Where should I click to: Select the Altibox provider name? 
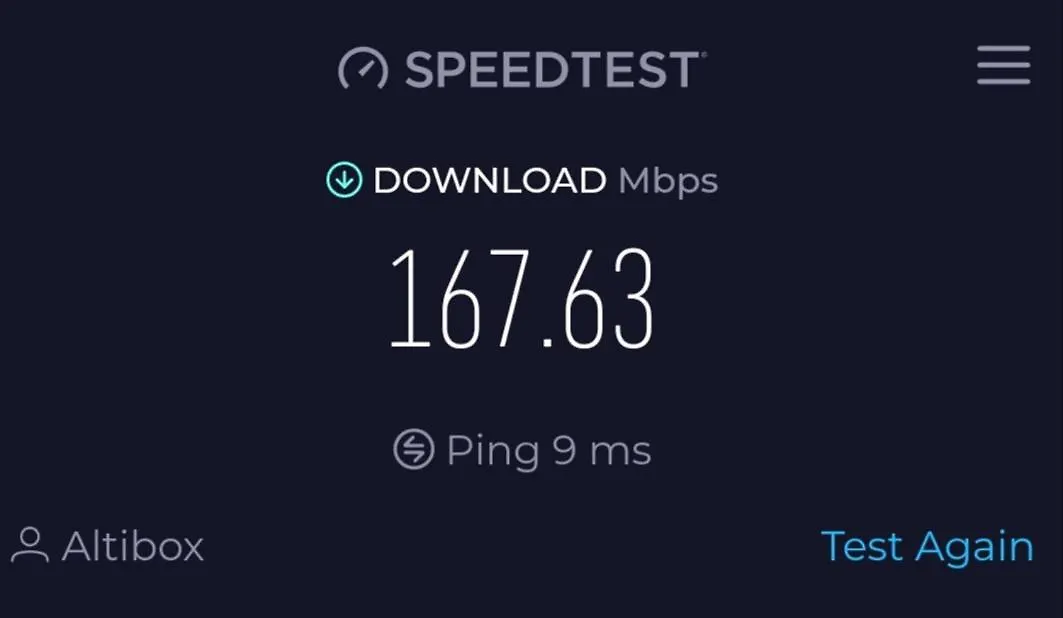133,545
